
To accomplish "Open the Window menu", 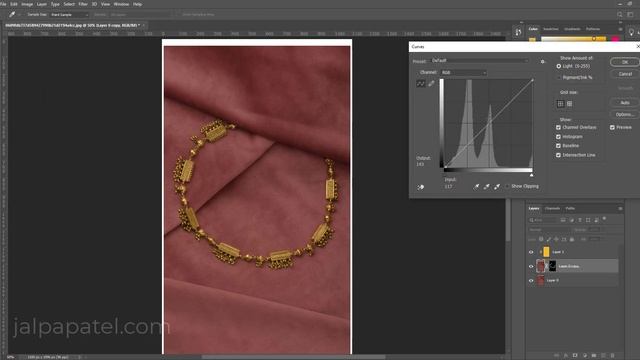I will tap(121, 4).
